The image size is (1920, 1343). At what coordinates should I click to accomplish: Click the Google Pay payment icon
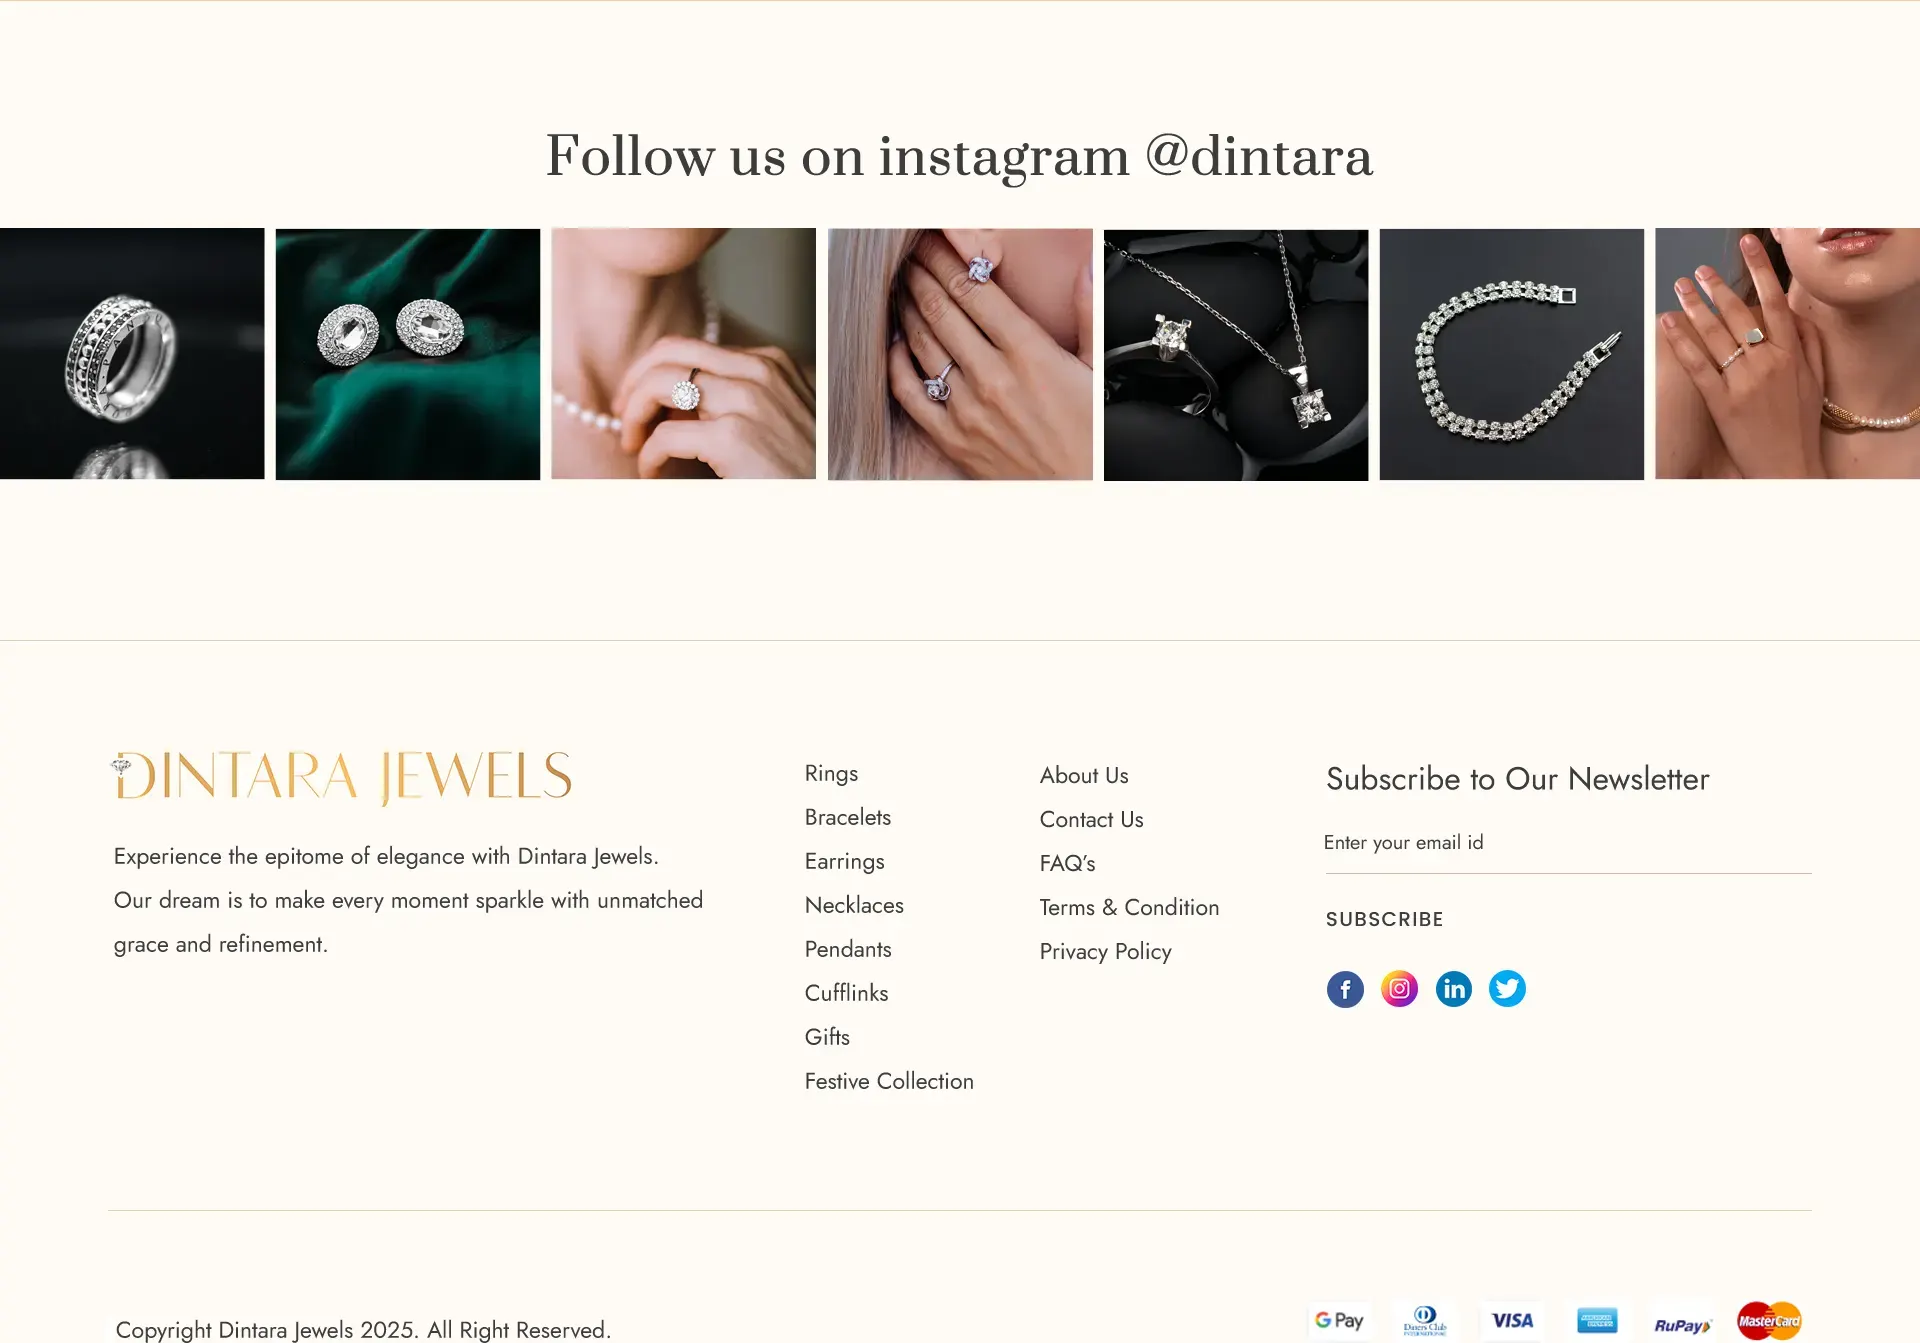(1339, 1321)
